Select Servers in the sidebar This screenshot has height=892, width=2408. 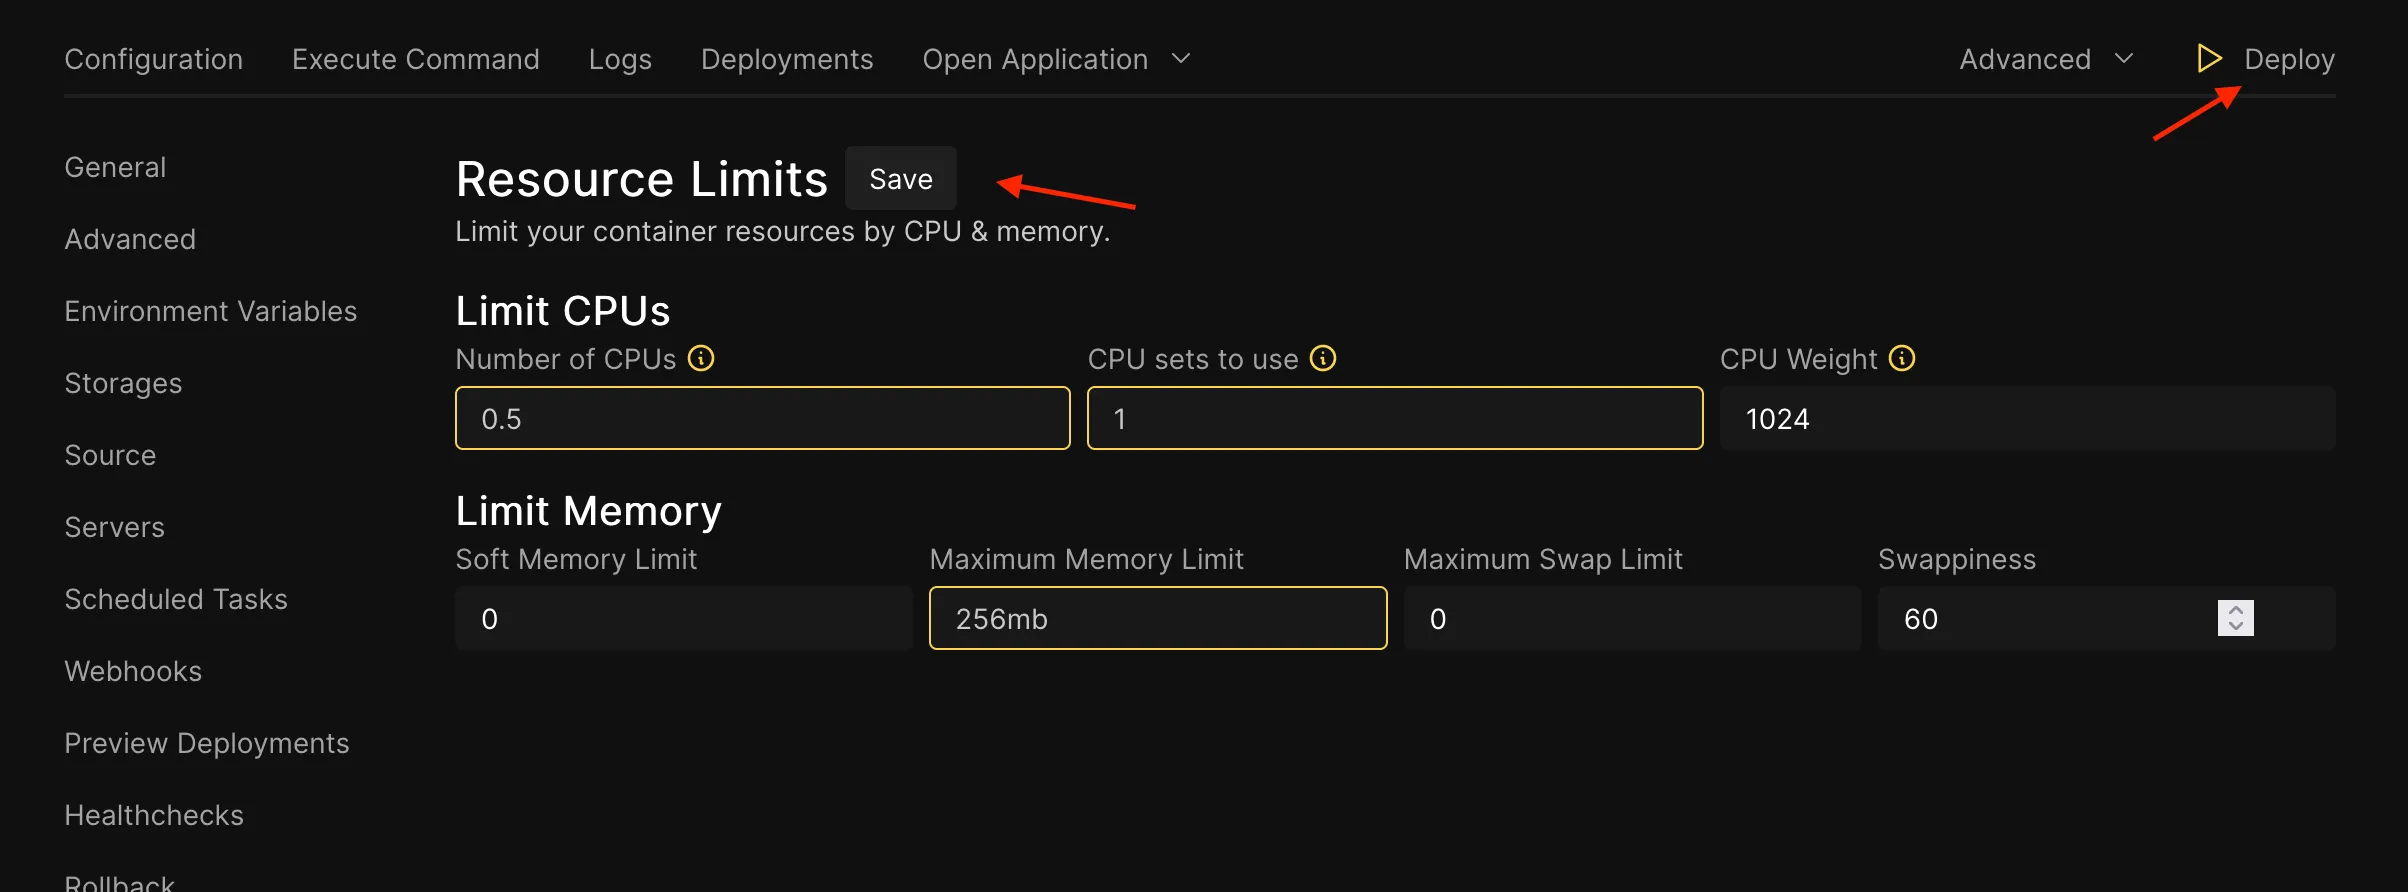click(x=114, y=527)
